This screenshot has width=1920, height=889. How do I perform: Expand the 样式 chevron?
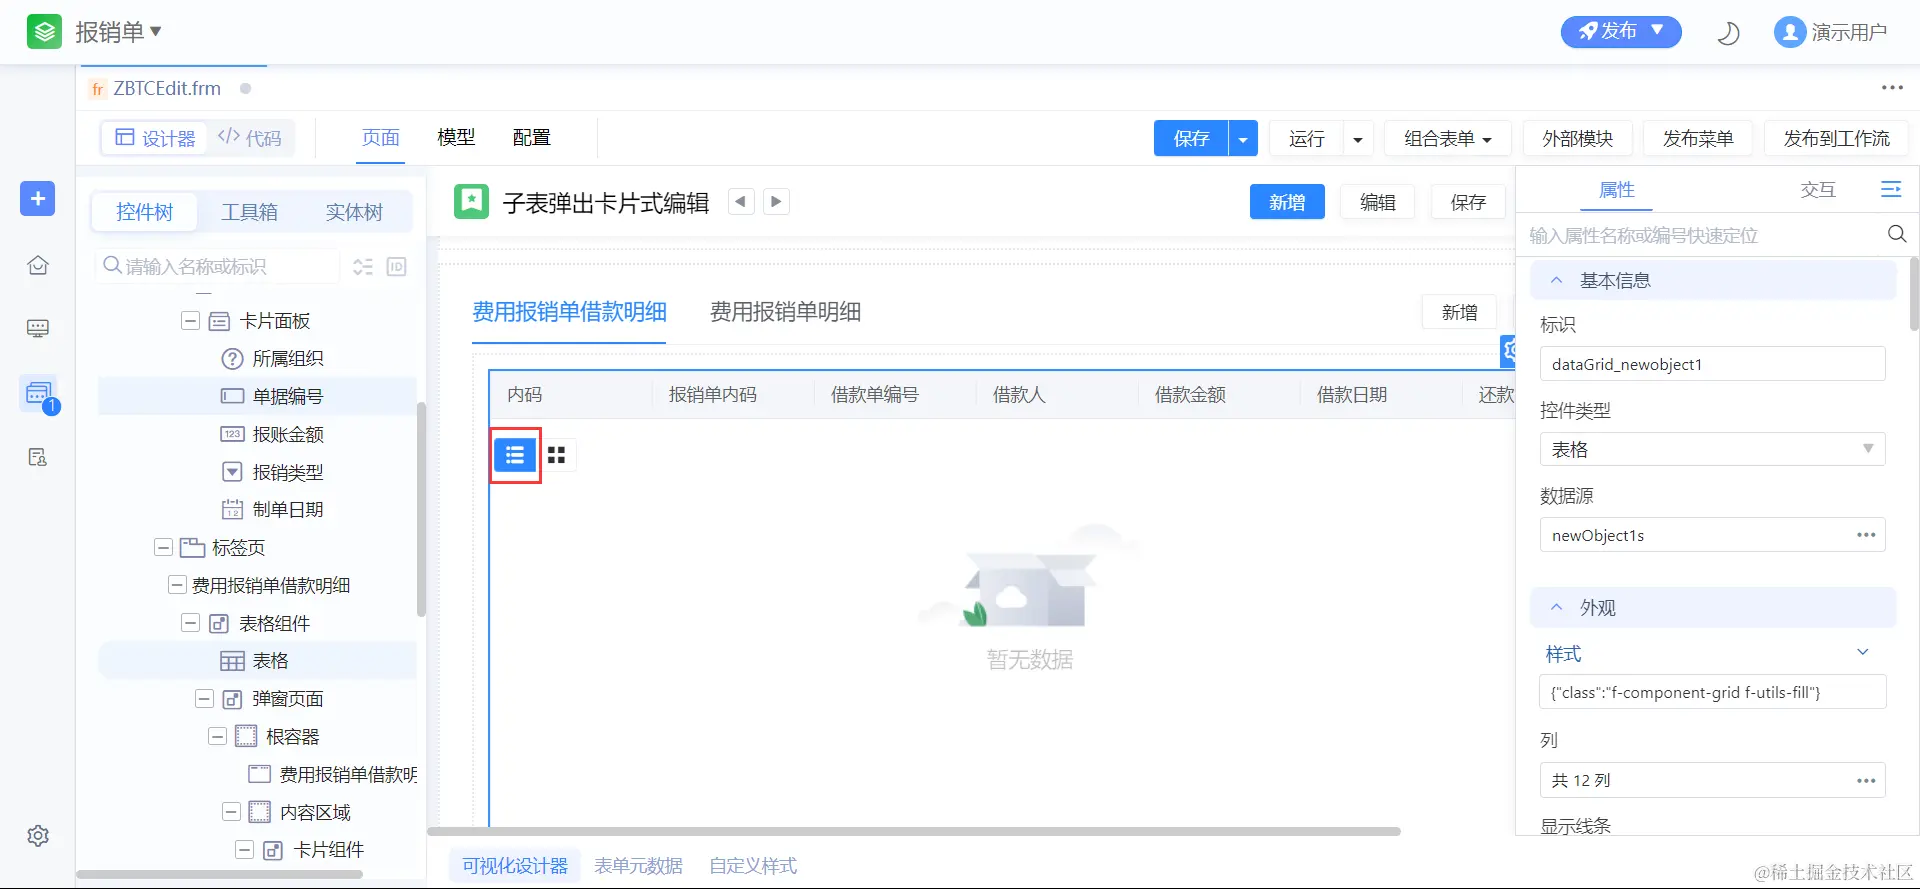click(1863, 653)
